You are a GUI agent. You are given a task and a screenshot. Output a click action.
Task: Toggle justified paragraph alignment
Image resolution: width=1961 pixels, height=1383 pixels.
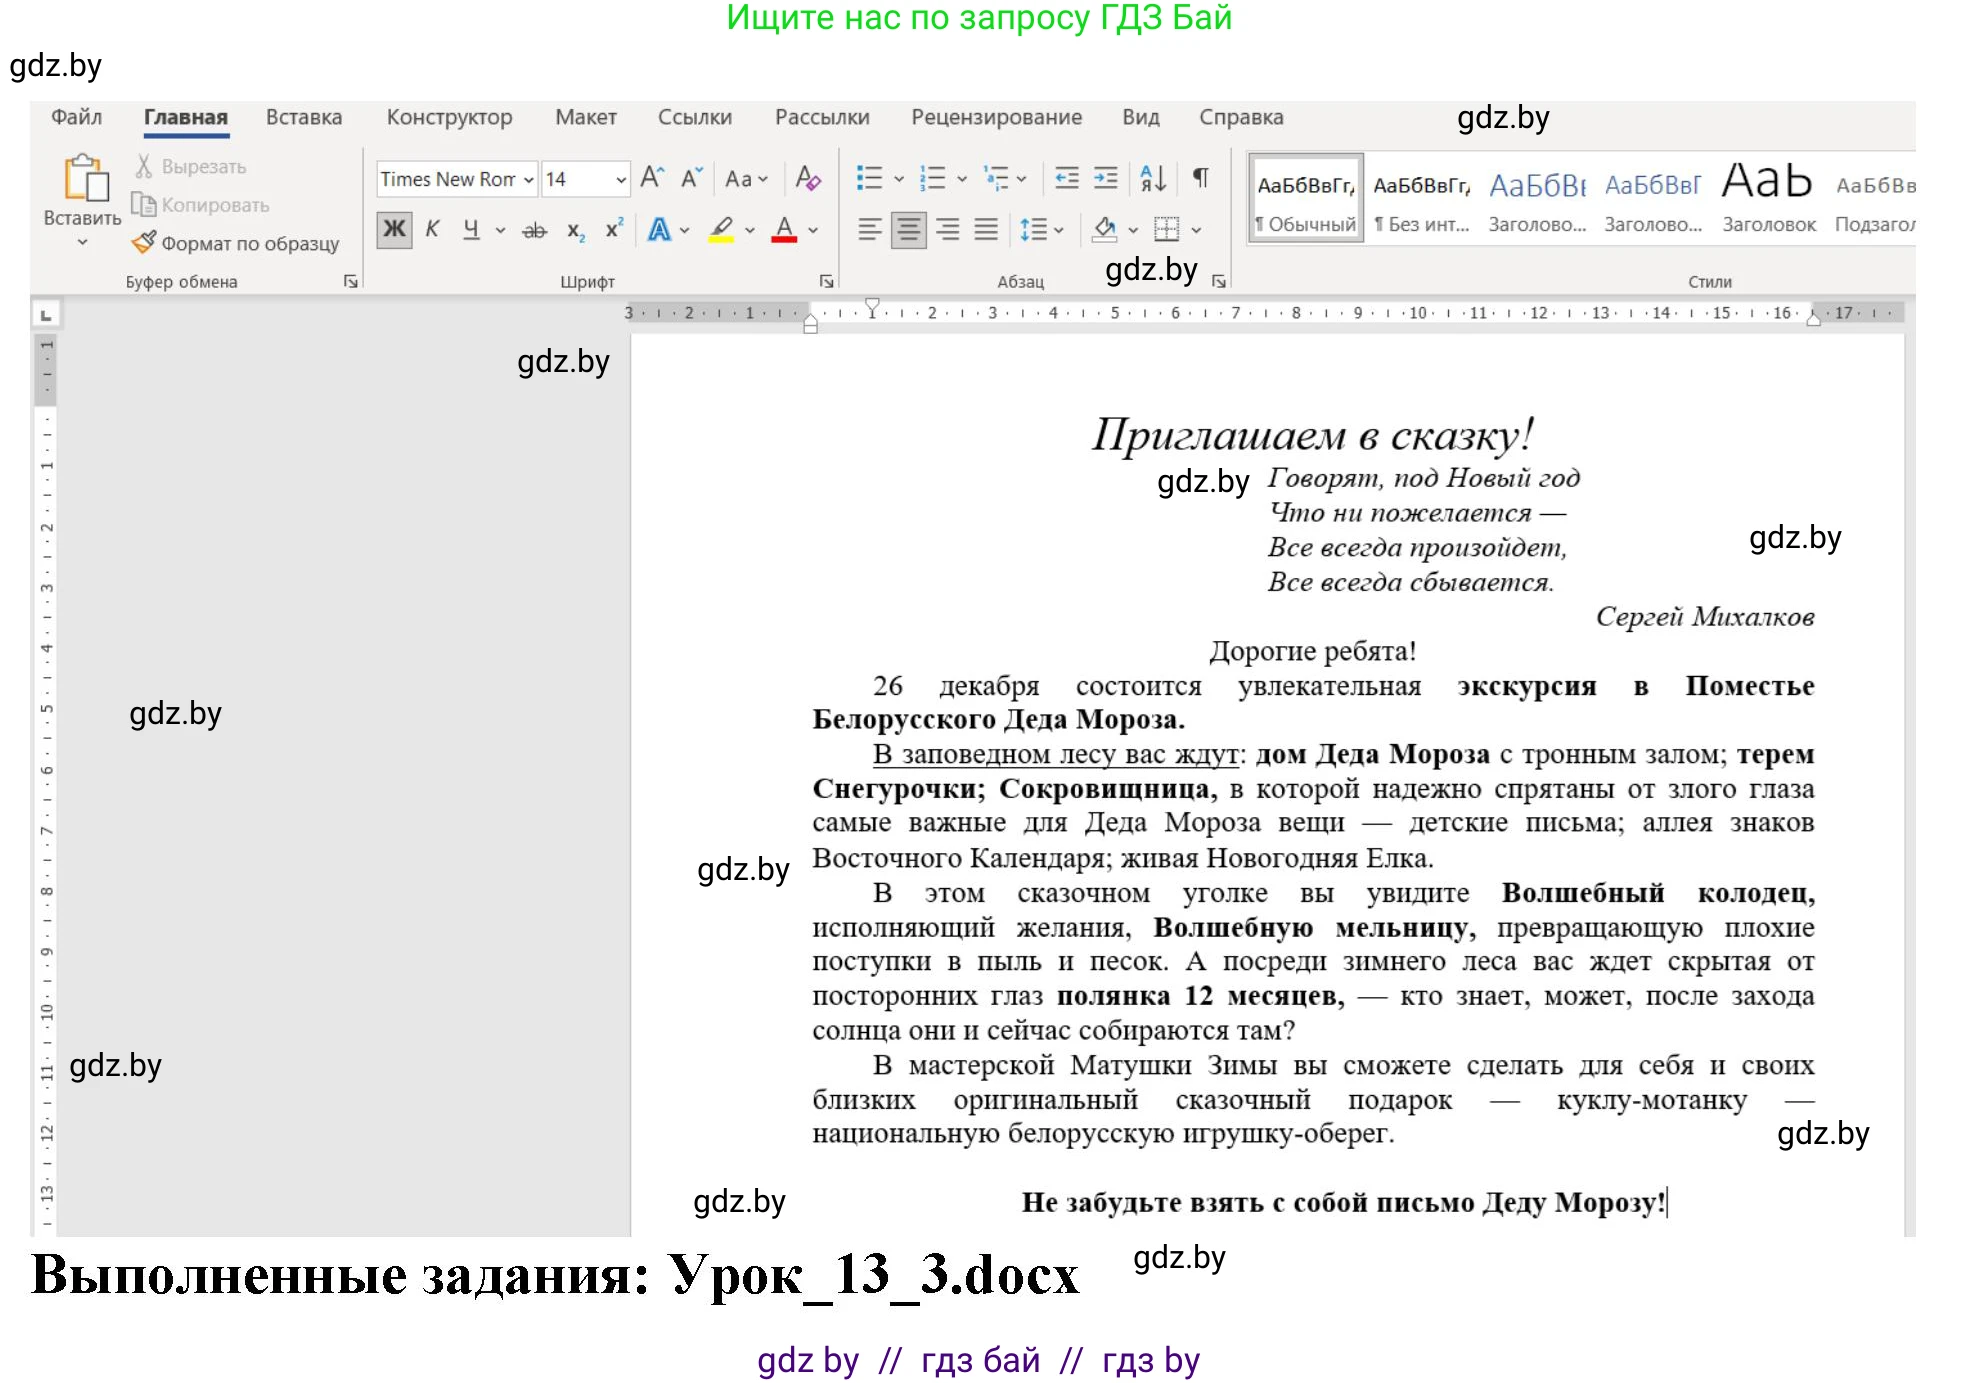click(x=985, y=229)
